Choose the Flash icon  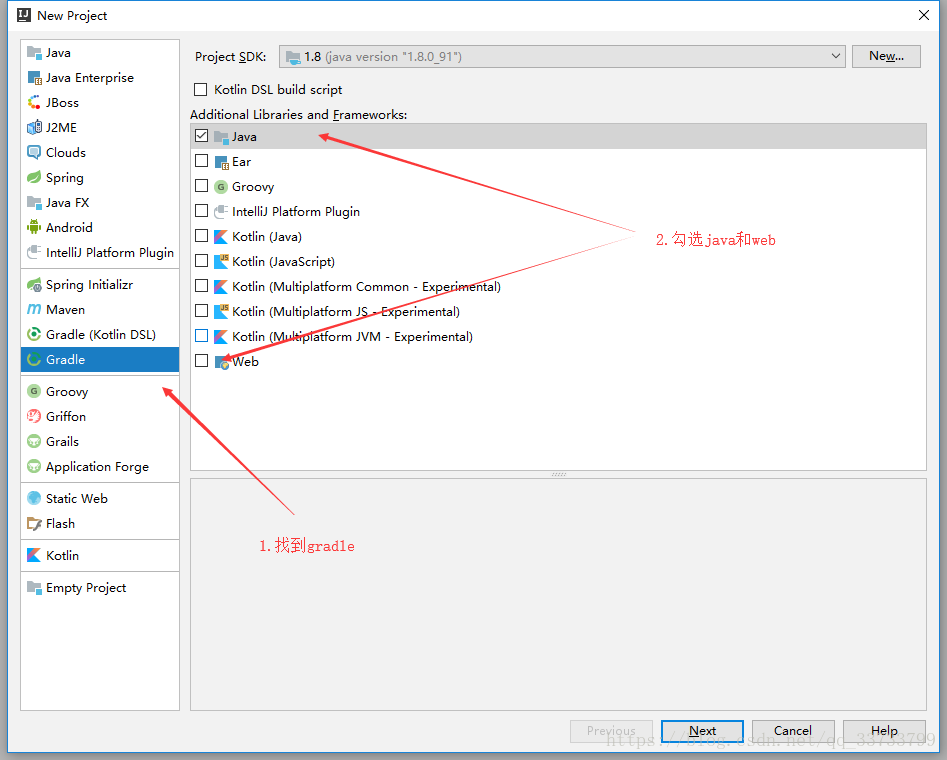pos(34,524)
